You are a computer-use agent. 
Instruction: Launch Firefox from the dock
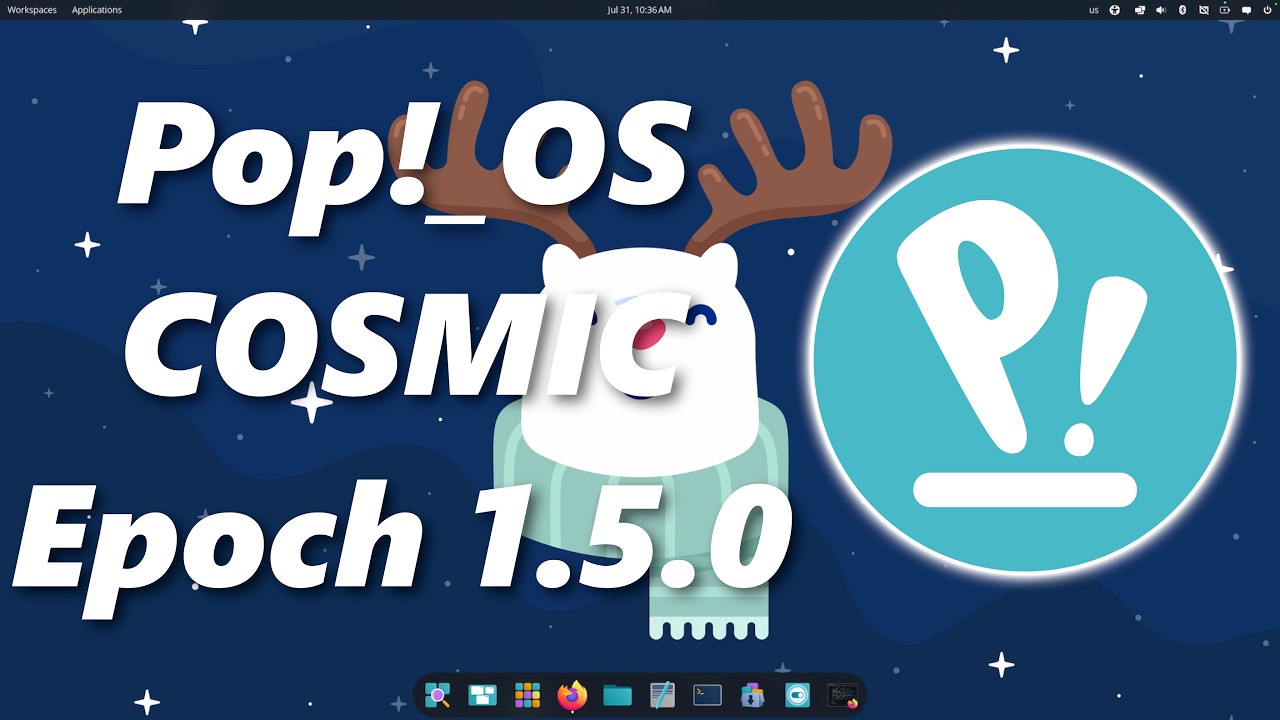click(x=572, y=695)
